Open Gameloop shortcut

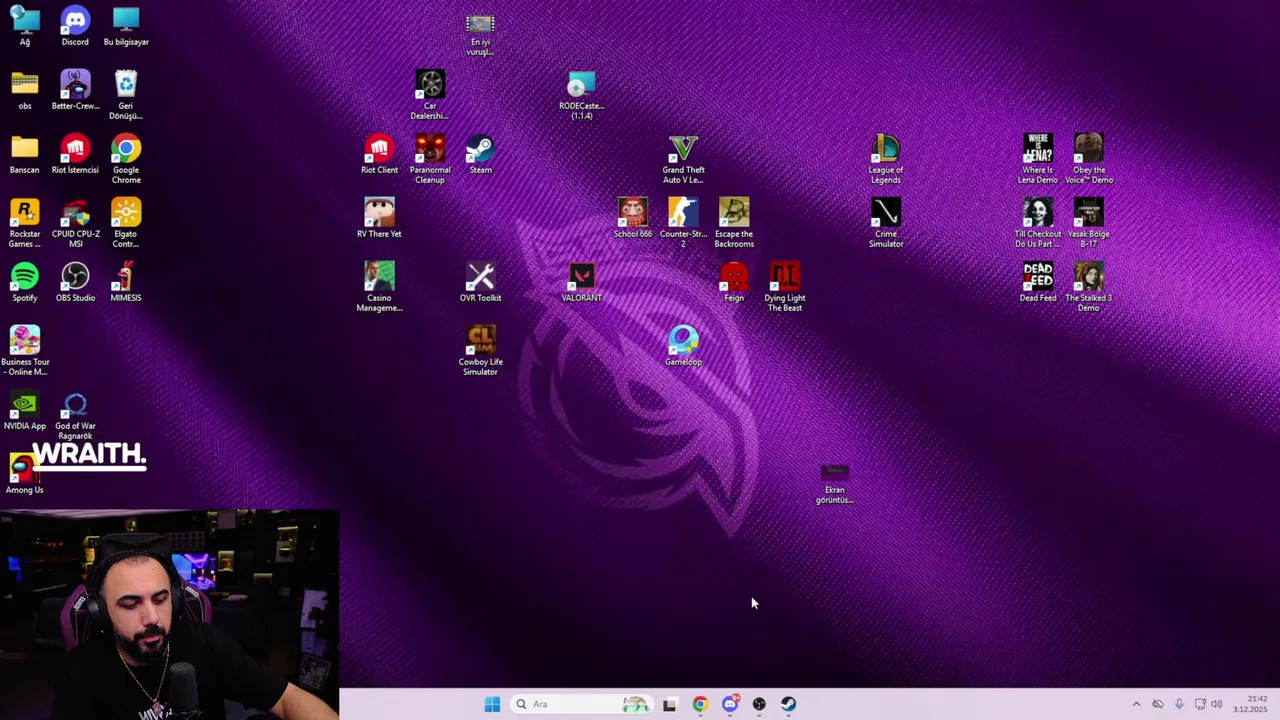point(683,346)
